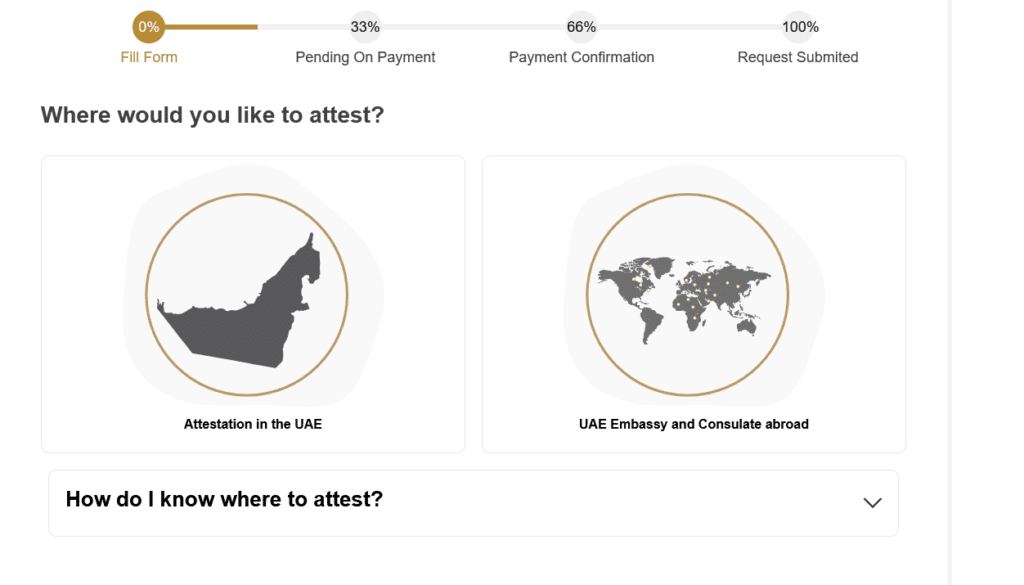Click the 100% progress step circle
Viewport: 1024px width, 585px height.
click(799, 27)
